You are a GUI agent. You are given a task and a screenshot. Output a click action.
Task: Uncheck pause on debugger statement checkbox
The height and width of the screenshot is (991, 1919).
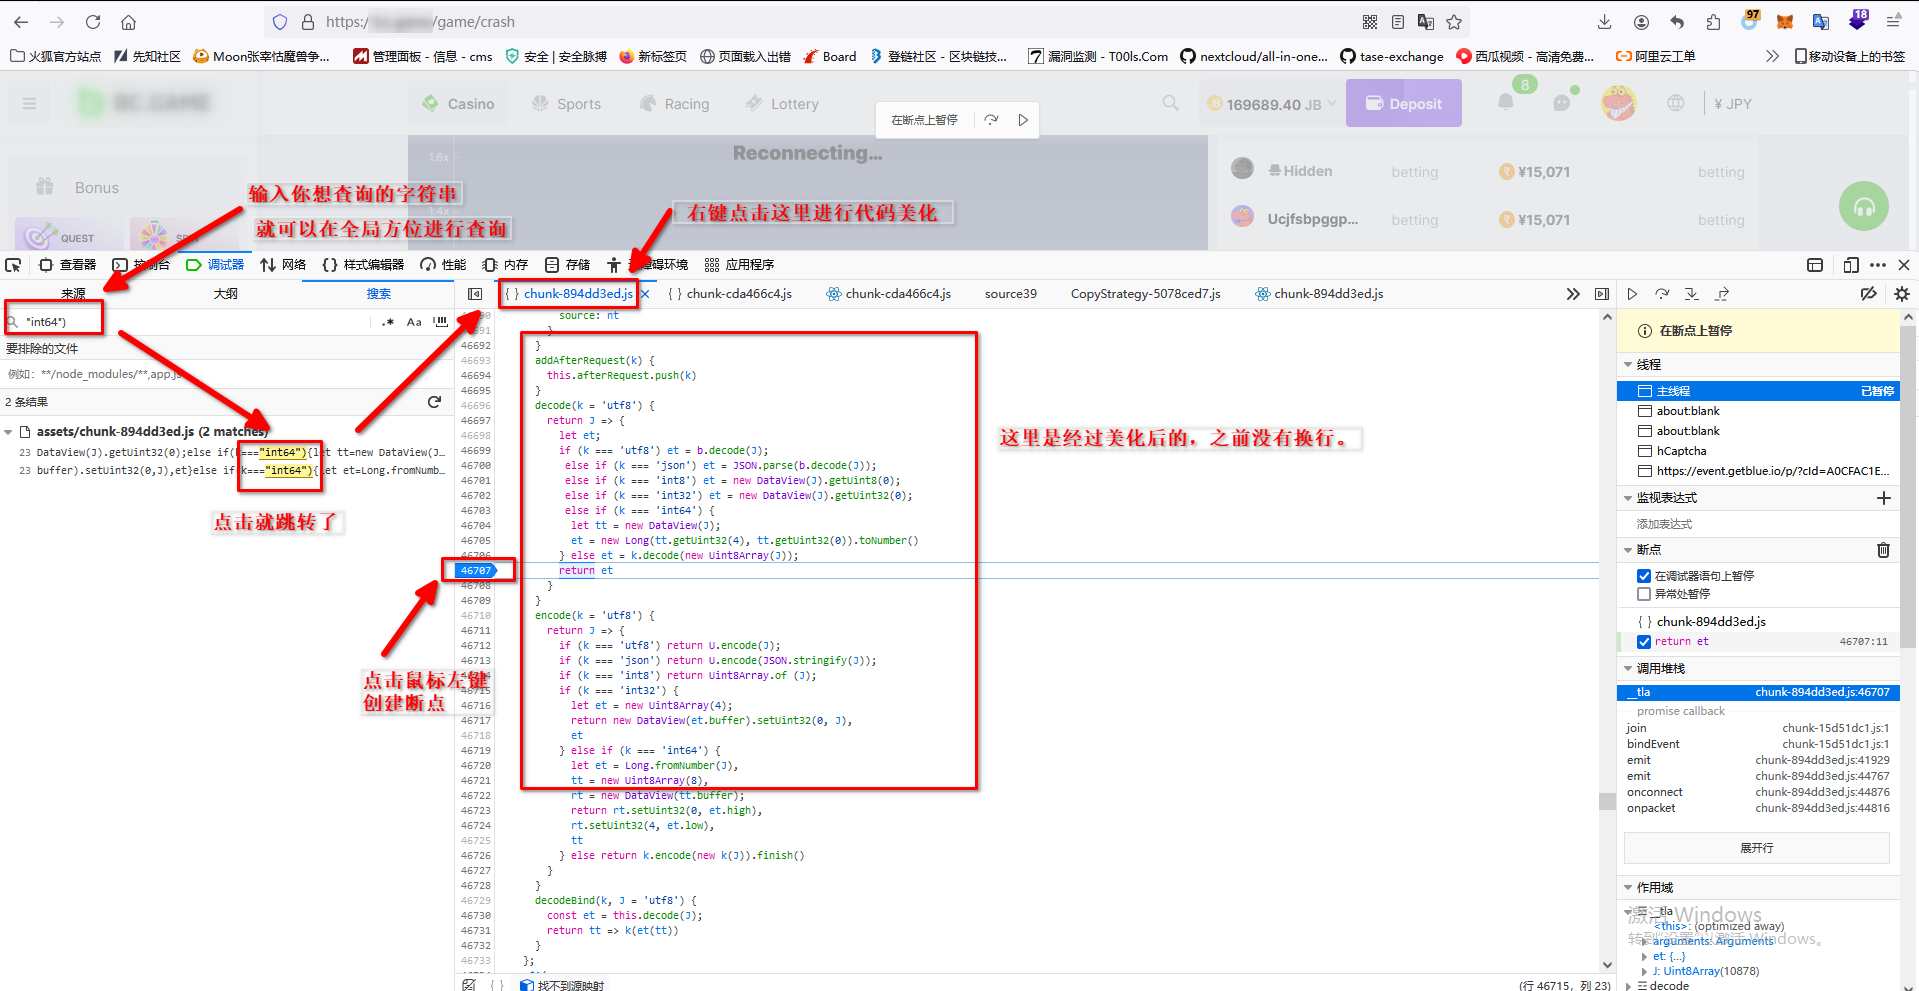coord(1643,576)
